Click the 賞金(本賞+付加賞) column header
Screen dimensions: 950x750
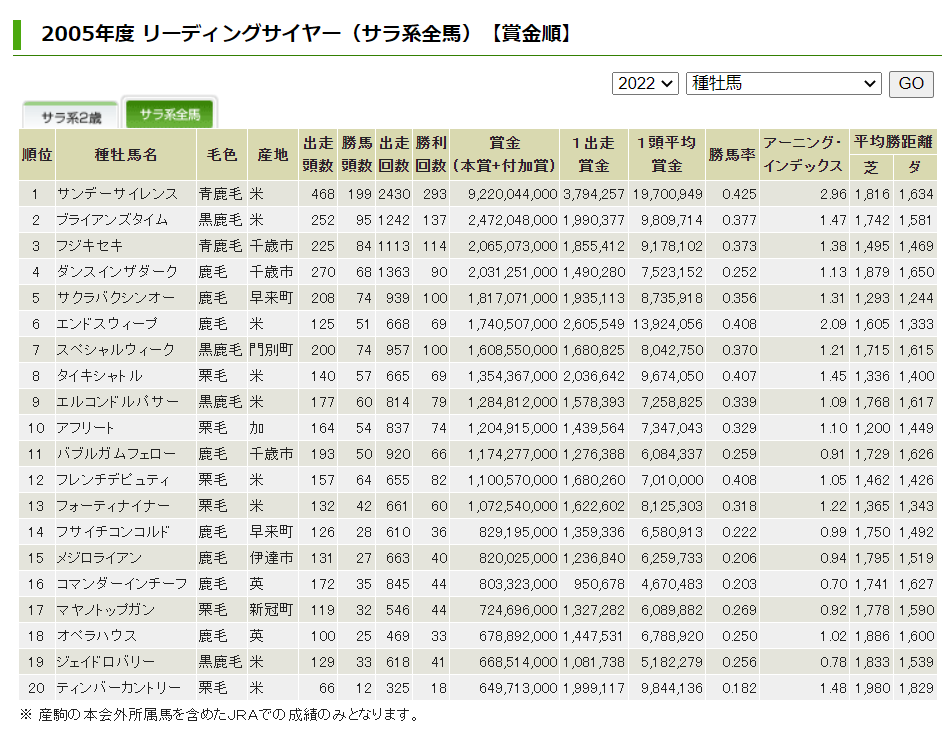504,154
